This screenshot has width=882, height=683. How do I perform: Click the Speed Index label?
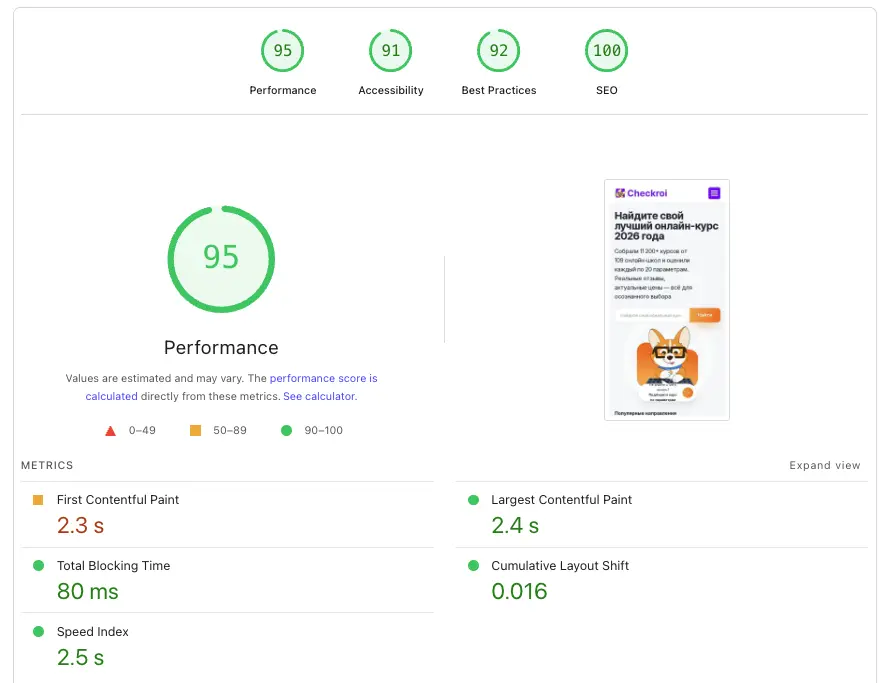tap(92, 631)
